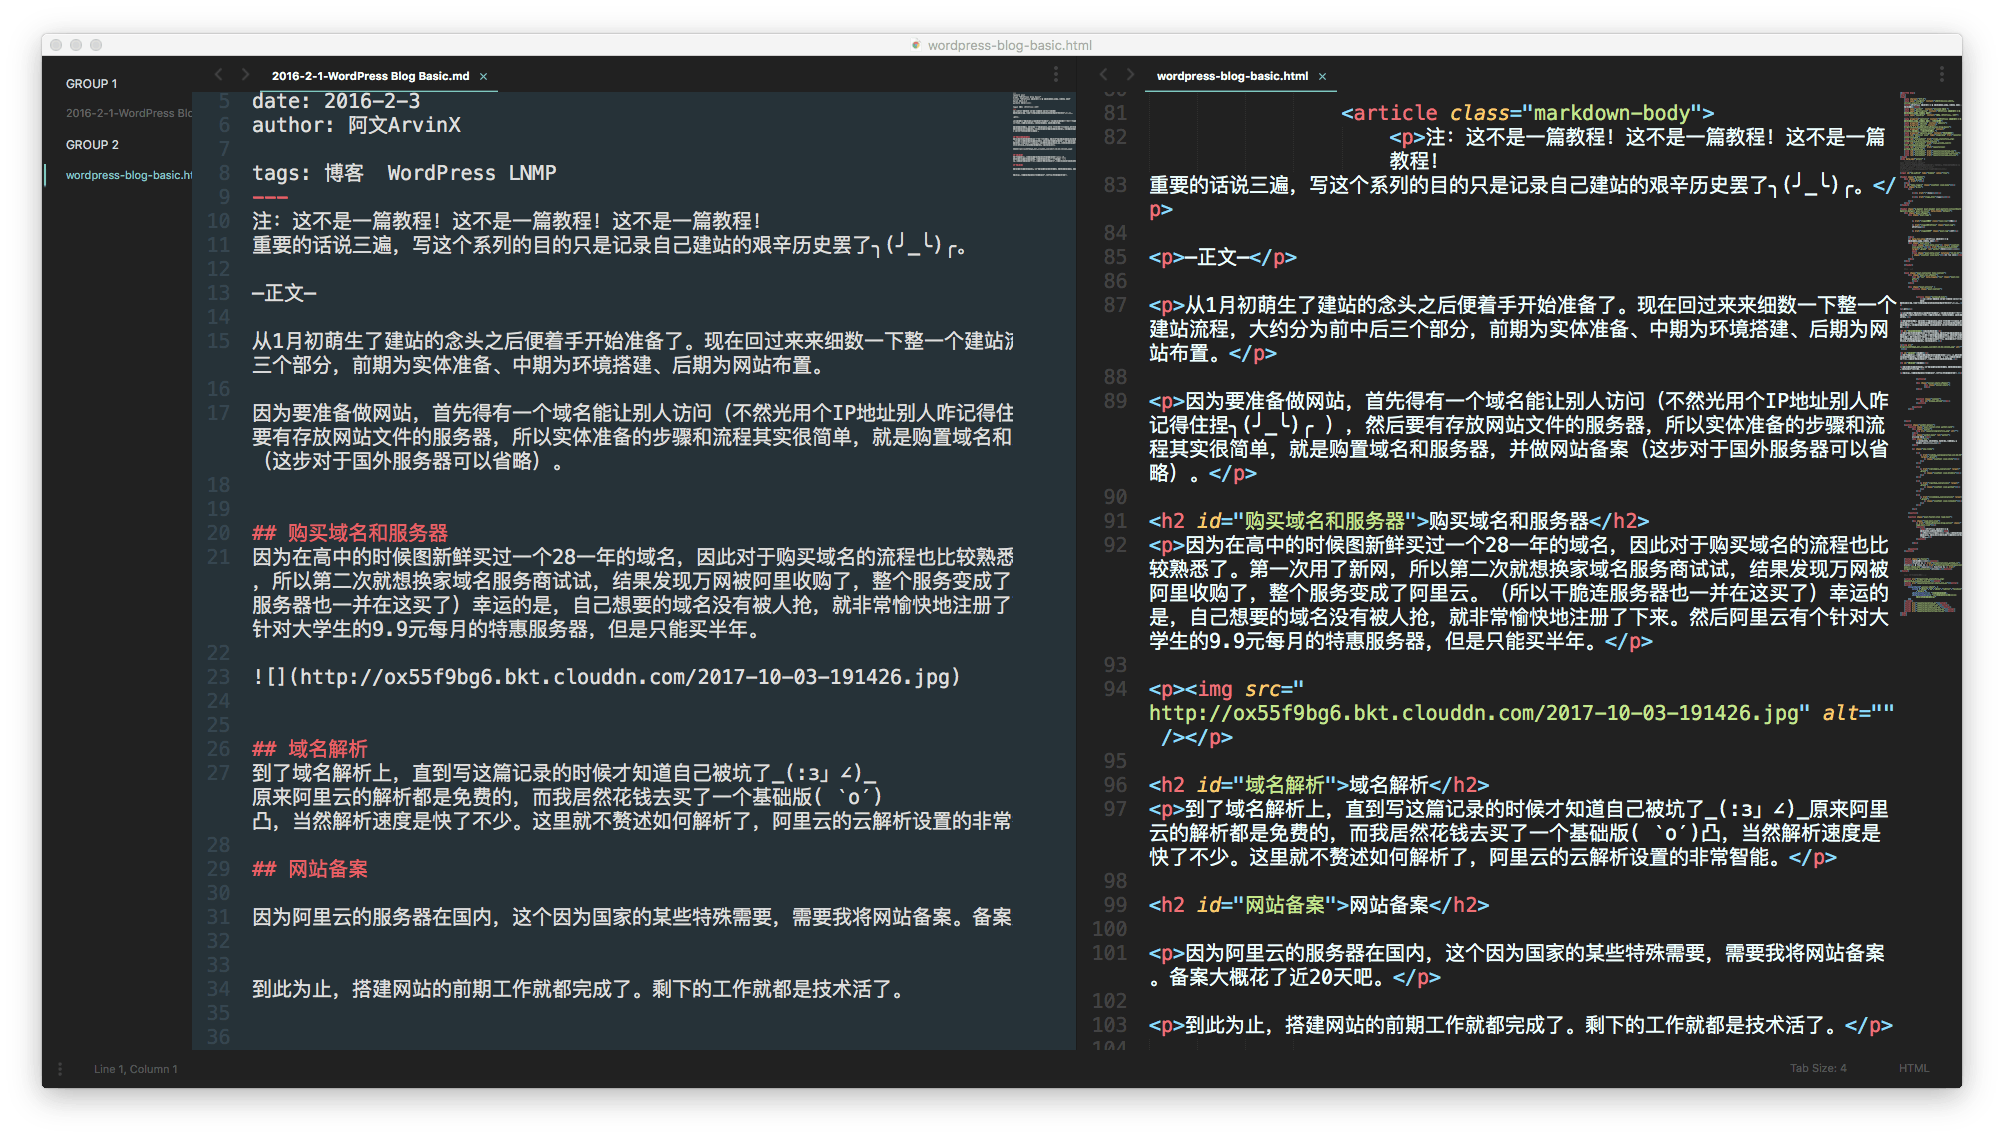The height and width of the screenshot is (1138, 2004).
Task: Open right pane three-dot tab options menu
Action: click(1941, 75)
